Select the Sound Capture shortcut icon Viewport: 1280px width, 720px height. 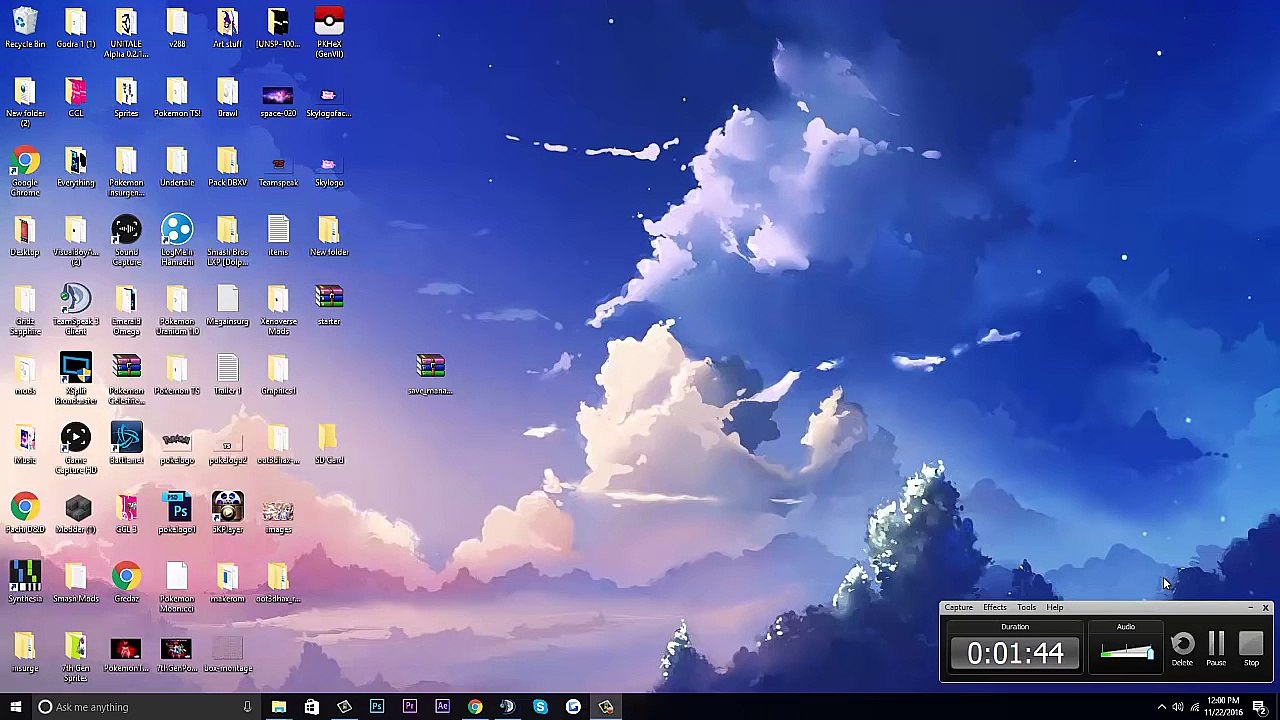126,241
